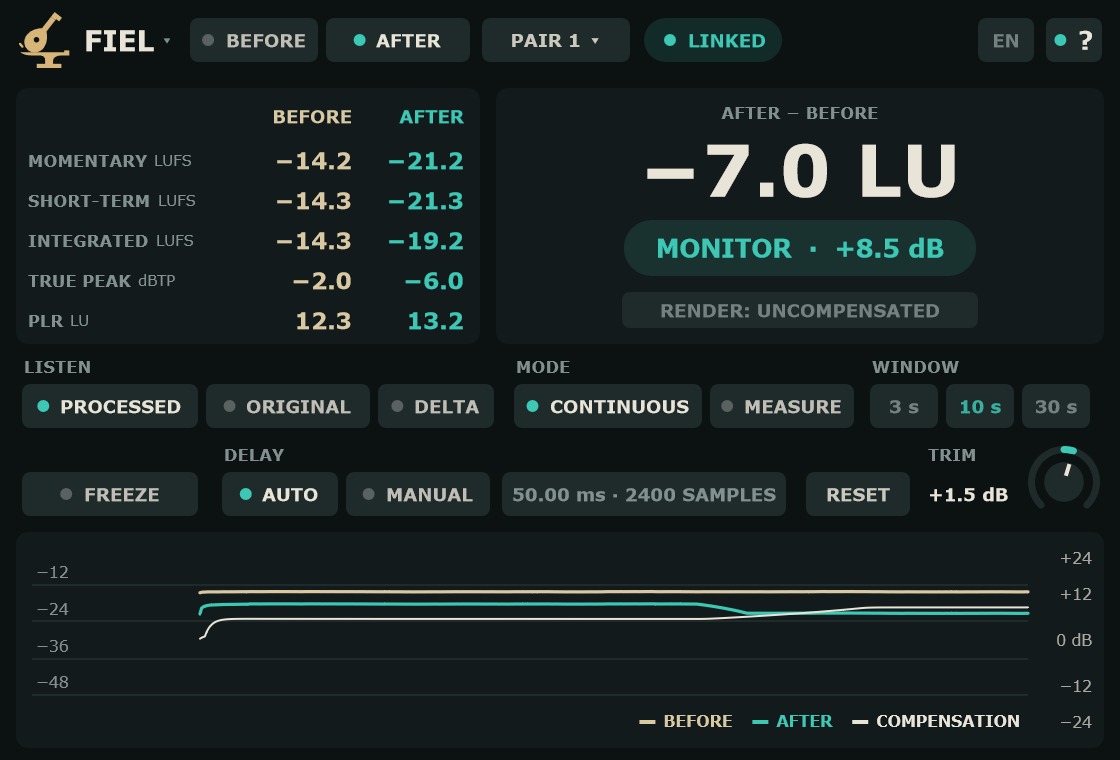The image size is (1120, 760).
Task: Choose CONTINUOUS mode
Action: [x=608, y=406]
